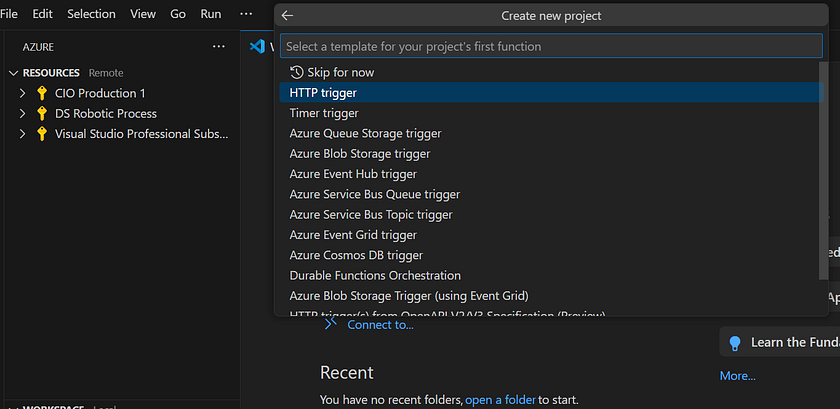Click the VS Code logo tab icon
840x409 pixels.
pos(257,47)
